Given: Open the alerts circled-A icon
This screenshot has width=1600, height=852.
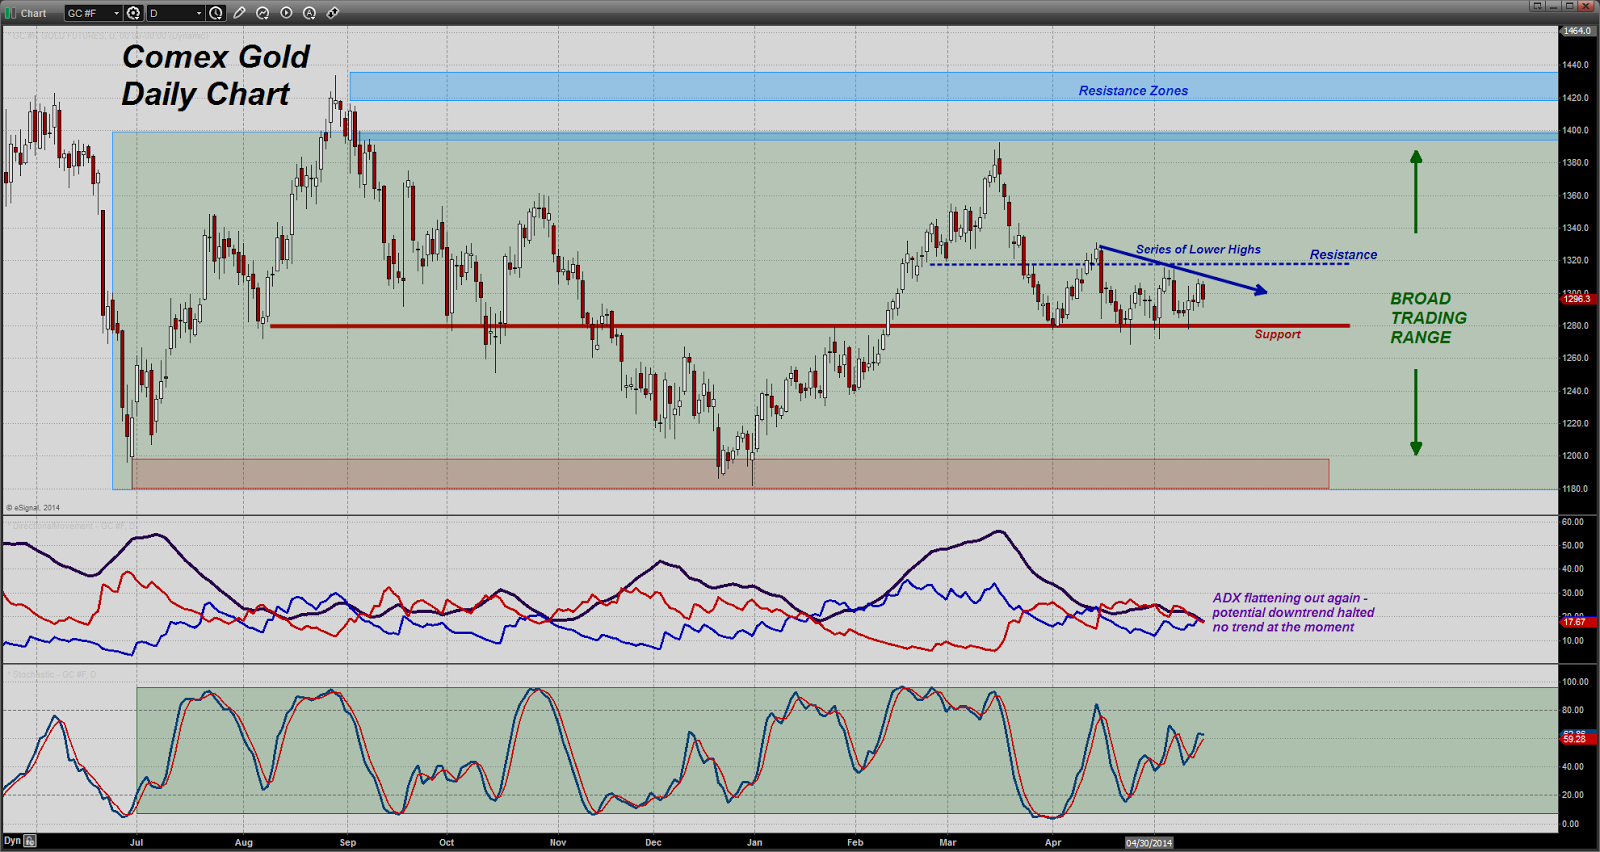Looking at the screenshot, I should tap(309, 13).
